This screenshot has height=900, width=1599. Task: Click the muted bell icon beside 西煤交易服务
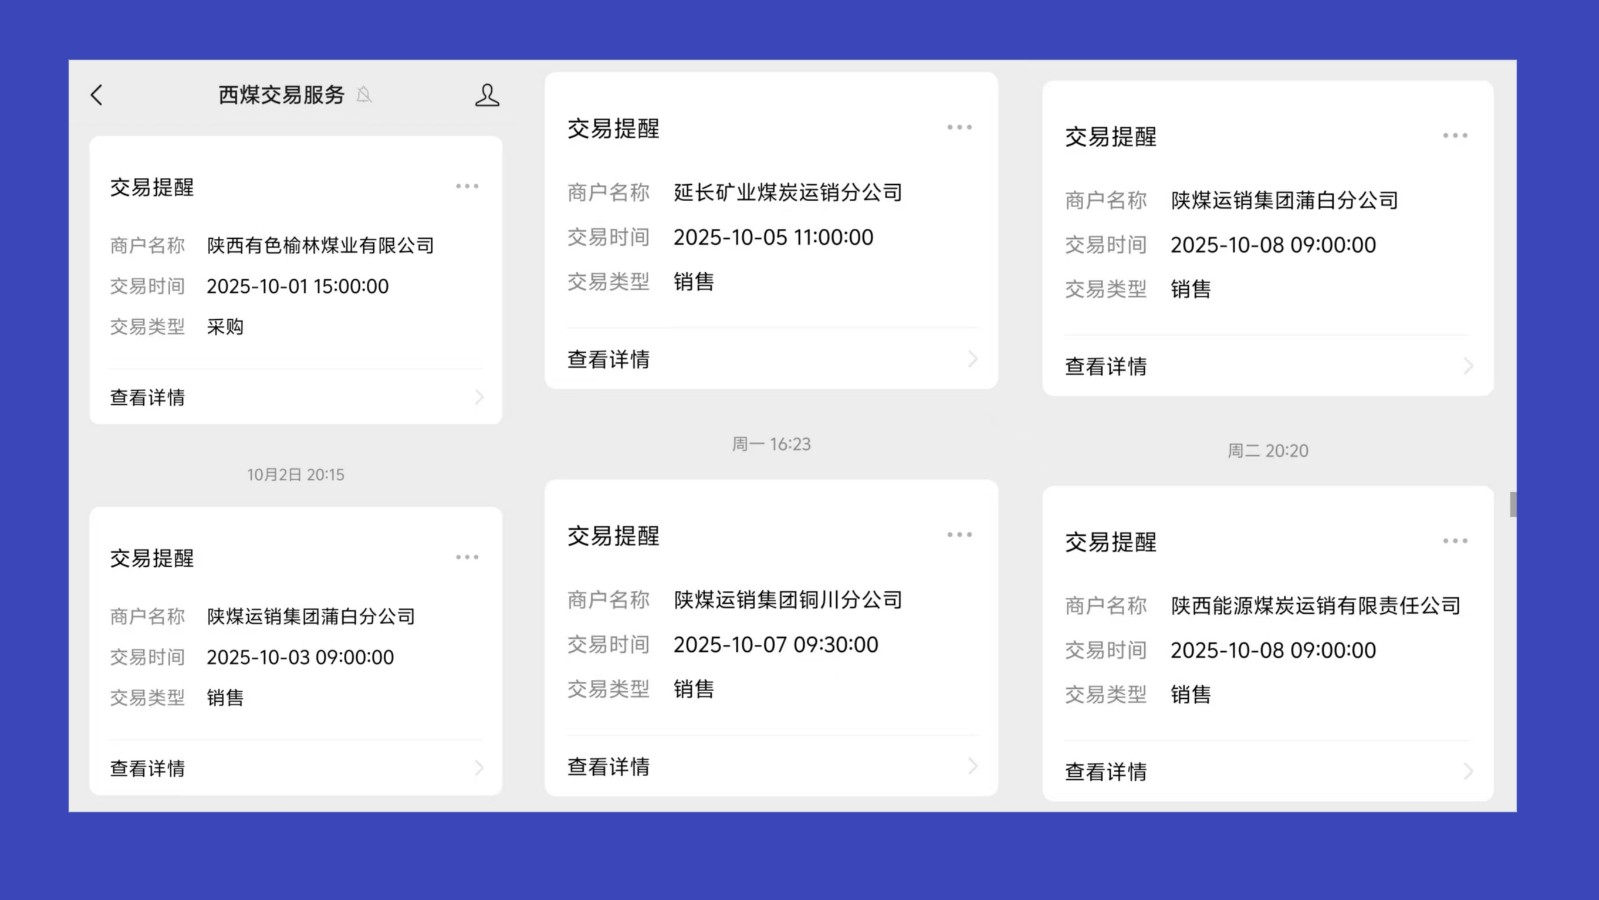(x=365, y=95)
